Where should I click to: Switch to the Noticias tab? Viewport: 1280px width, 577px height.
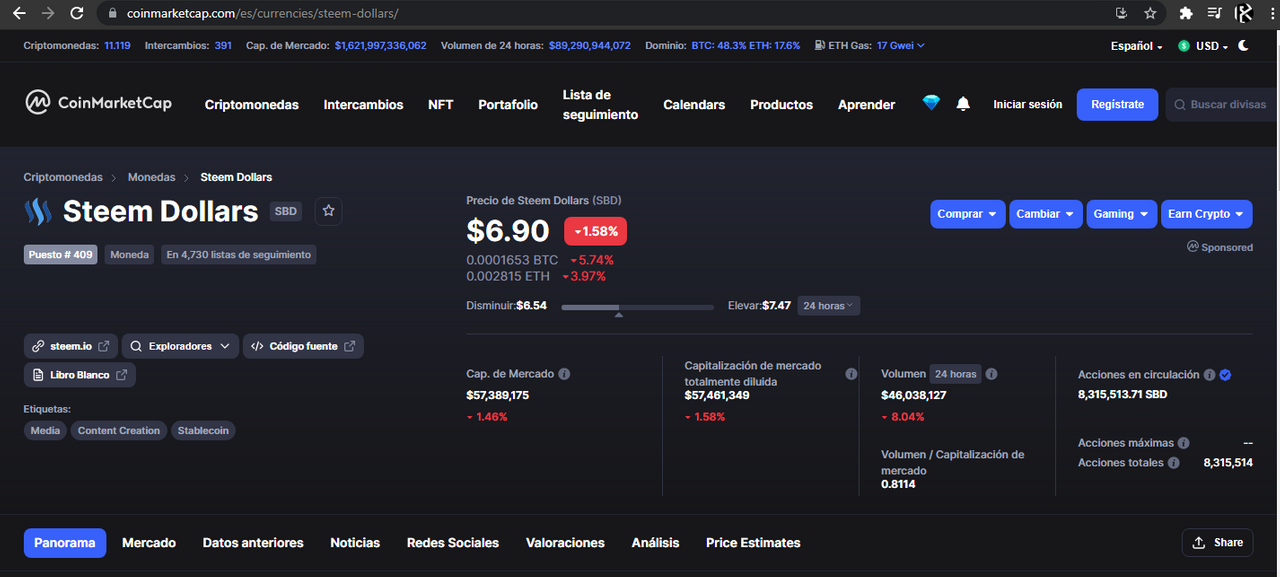355,543
